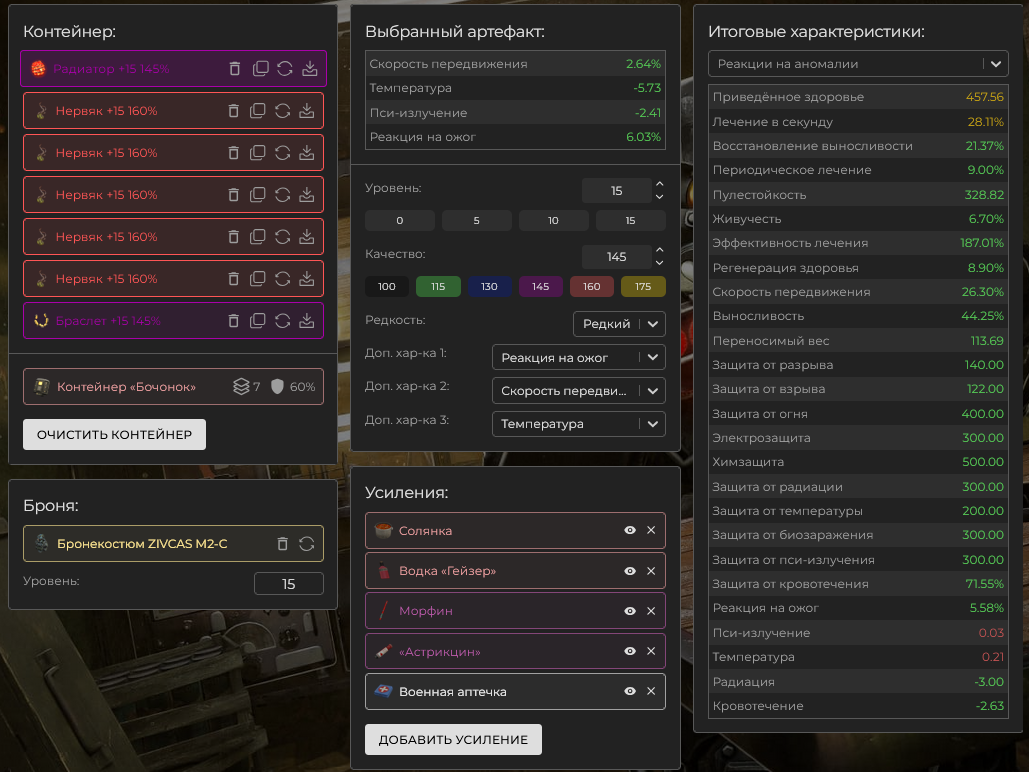Hide the Морфин boost effect
This screenshot has width=1029, height=772.
(x=630, y=611)
